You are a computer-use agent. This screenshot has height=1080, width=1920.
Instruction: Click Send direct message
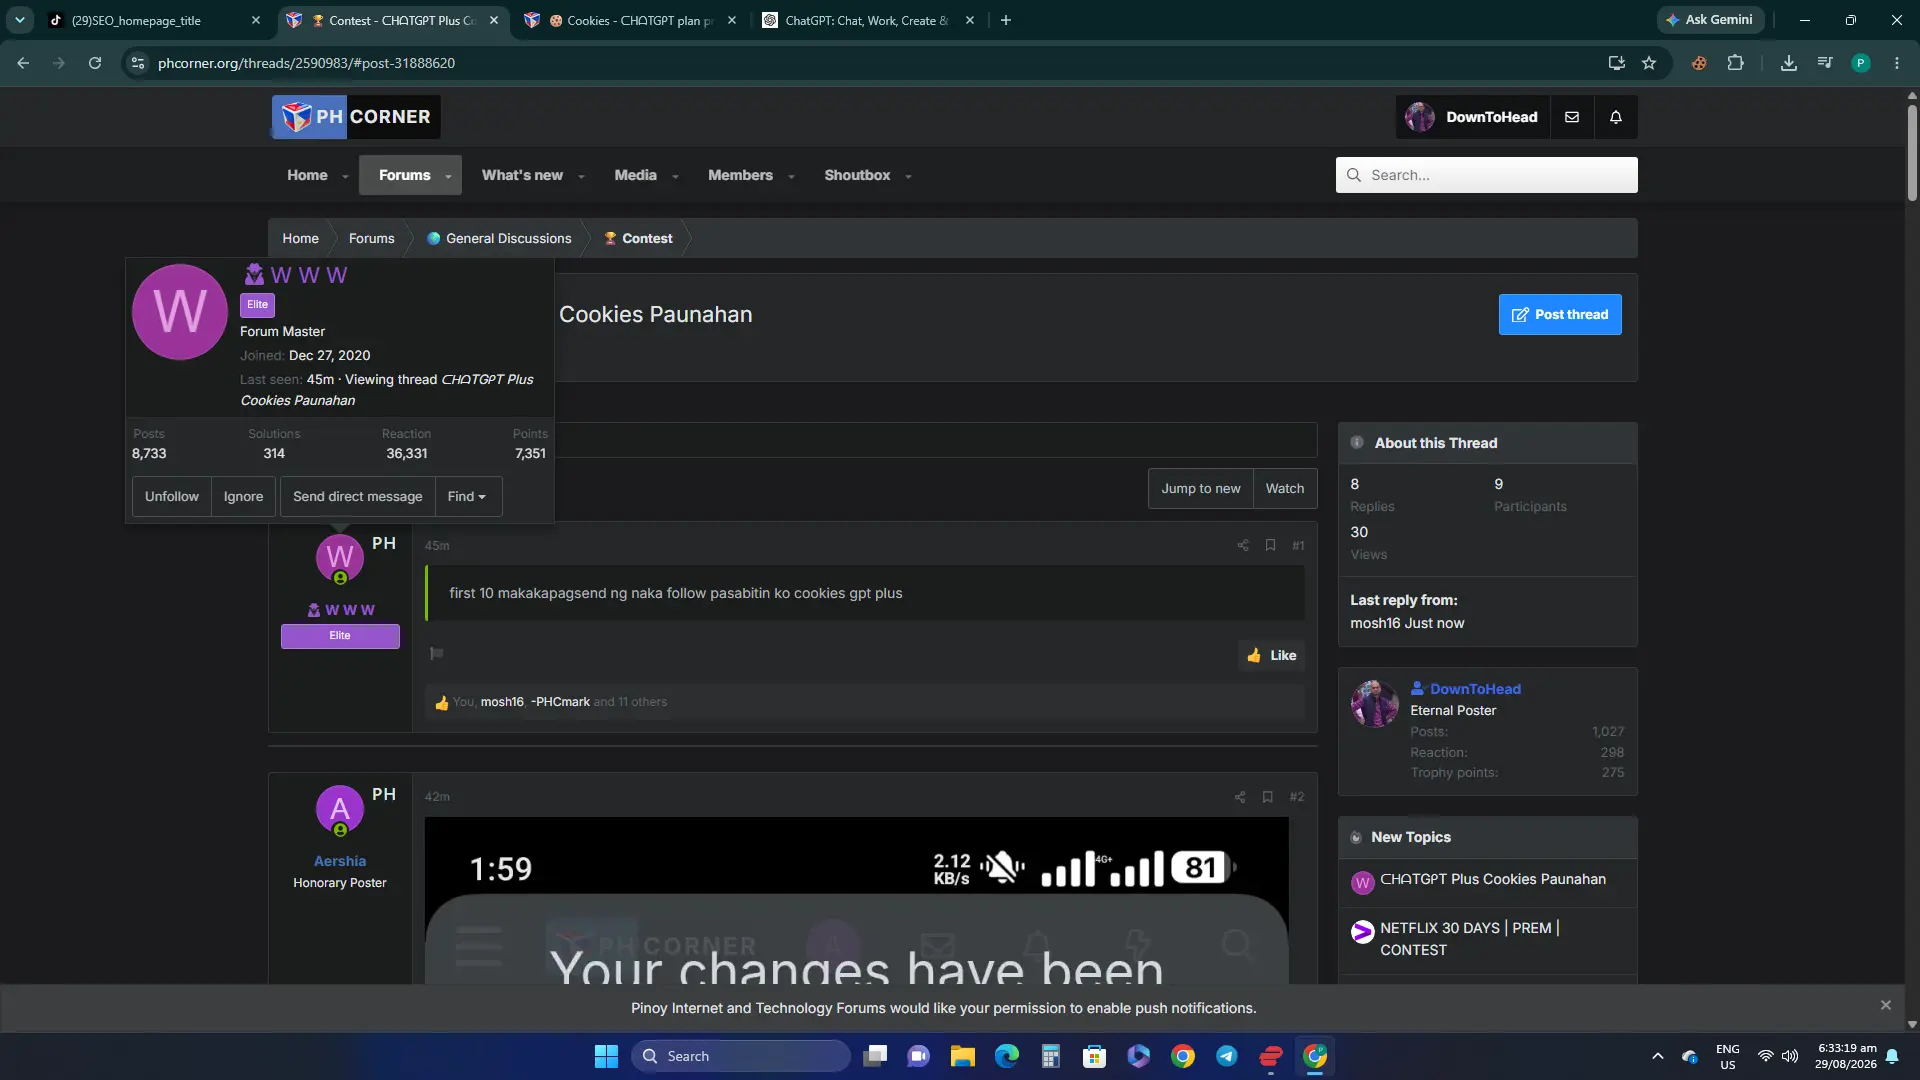click(x=358, y=497)
